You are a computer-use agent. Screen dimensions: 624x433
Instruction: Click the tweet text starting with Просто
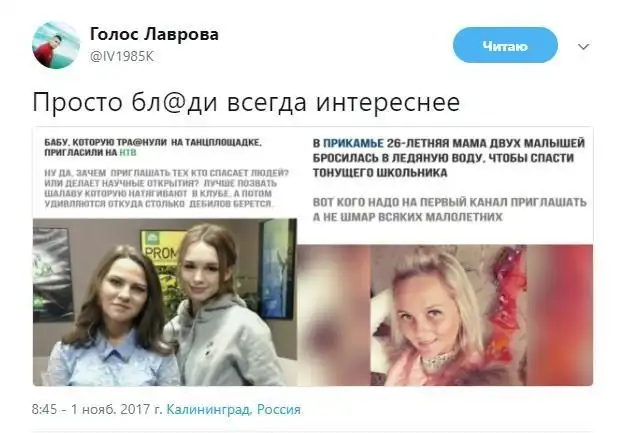click(x=246, y=102)
